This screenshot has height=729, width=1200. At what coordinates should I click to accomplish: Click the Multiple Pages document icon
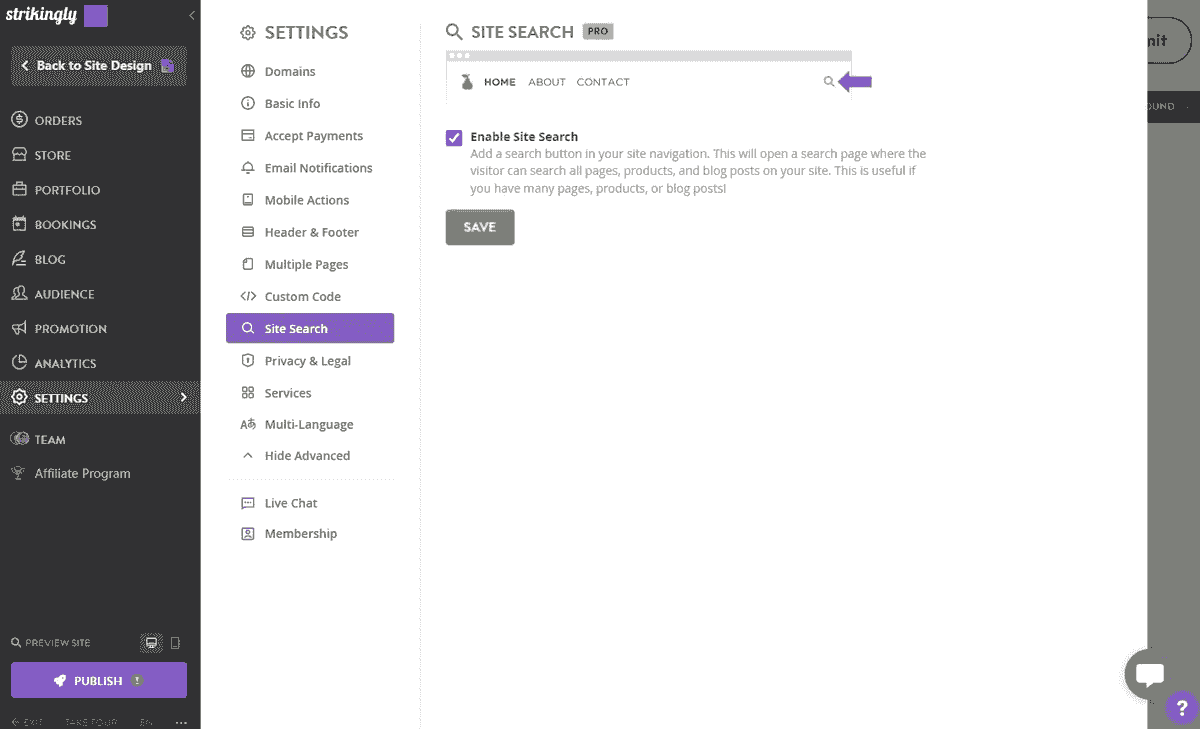(x=248, y=264)
